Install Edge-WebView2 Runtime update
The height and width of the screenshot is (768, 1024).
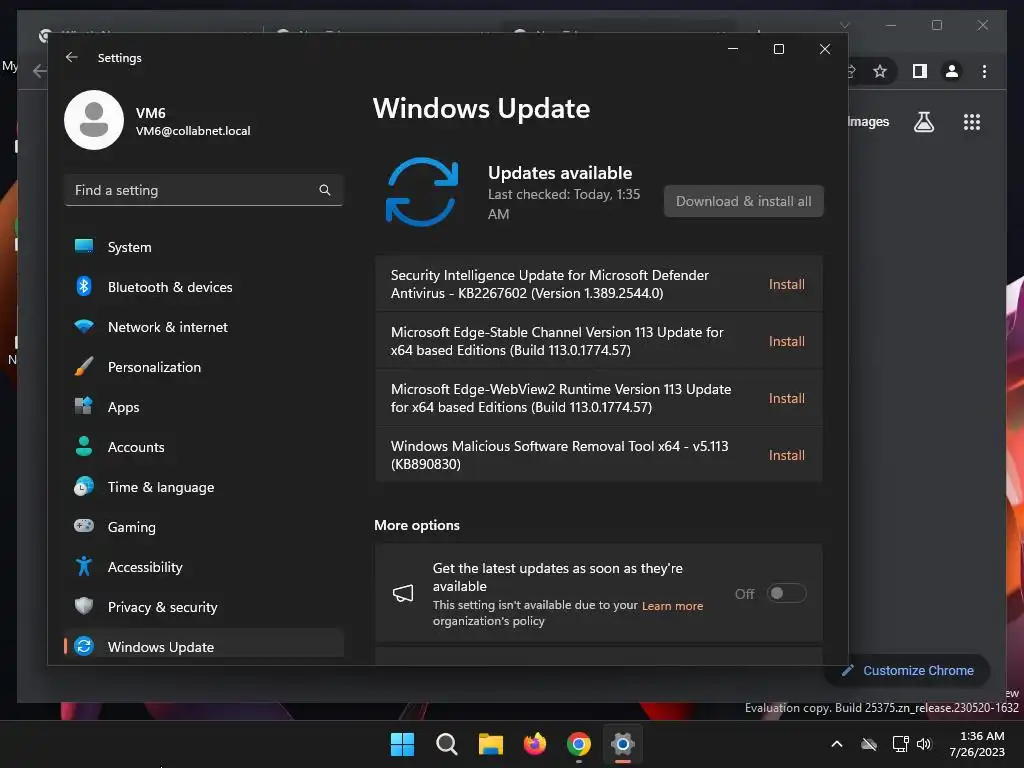click(x=786, y=398)
